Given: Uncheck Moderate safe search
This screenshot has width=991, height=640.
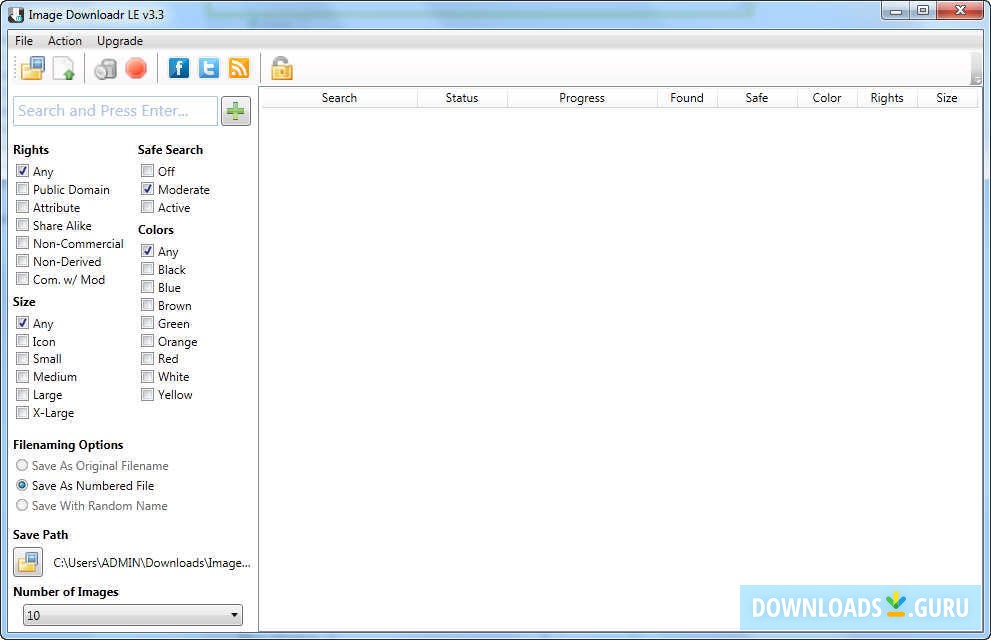Looking at the screenshot, I should (x=147, y=189).
